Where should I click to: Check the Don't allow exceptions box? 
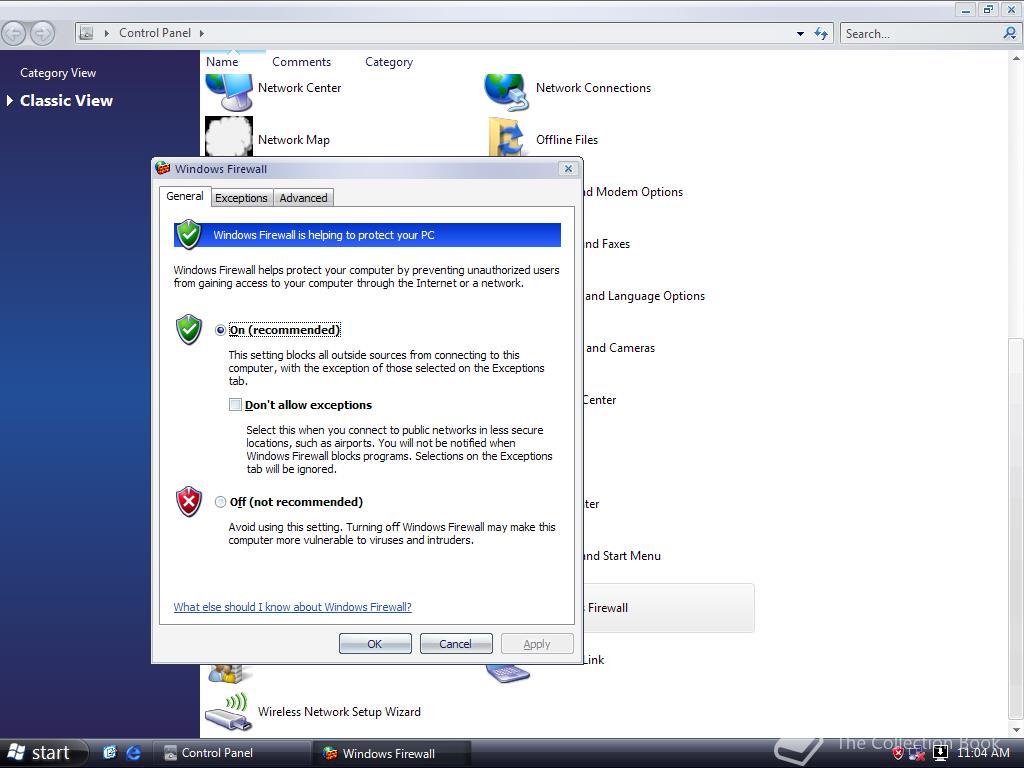(235, 404)
